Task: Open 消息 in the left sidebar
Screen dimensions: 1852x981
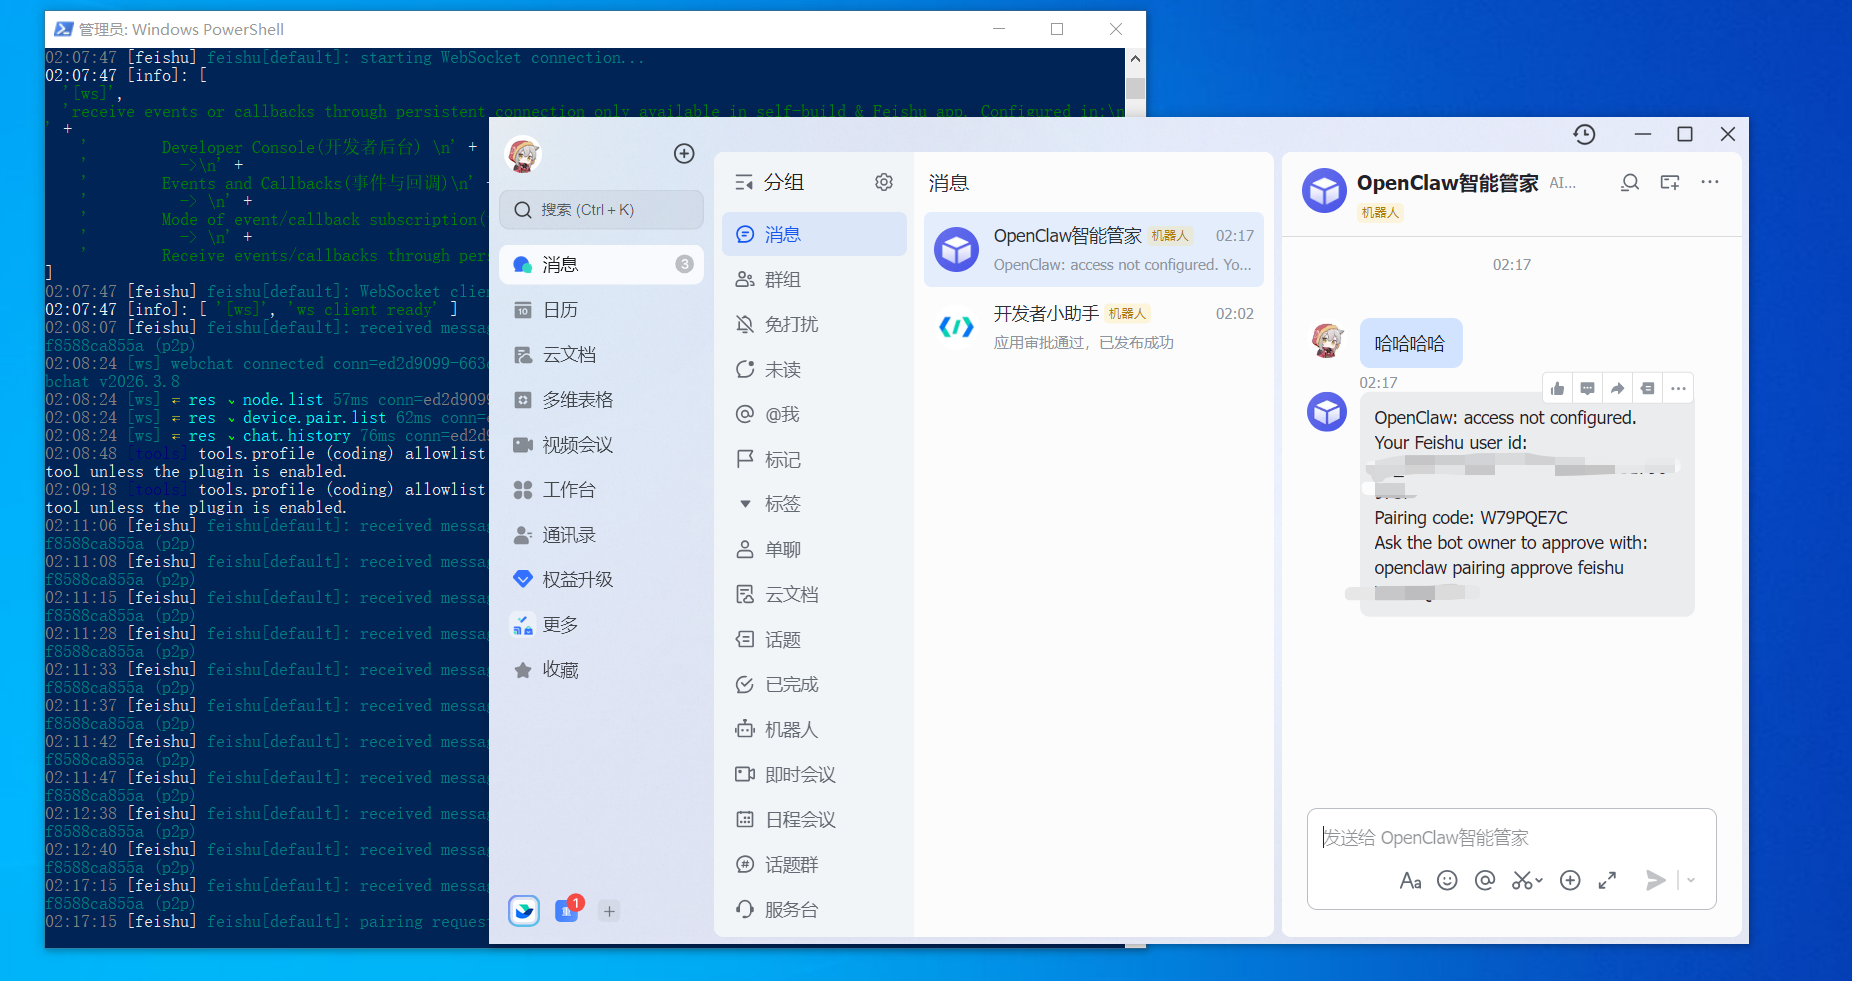Action: (x=601, y=264)
